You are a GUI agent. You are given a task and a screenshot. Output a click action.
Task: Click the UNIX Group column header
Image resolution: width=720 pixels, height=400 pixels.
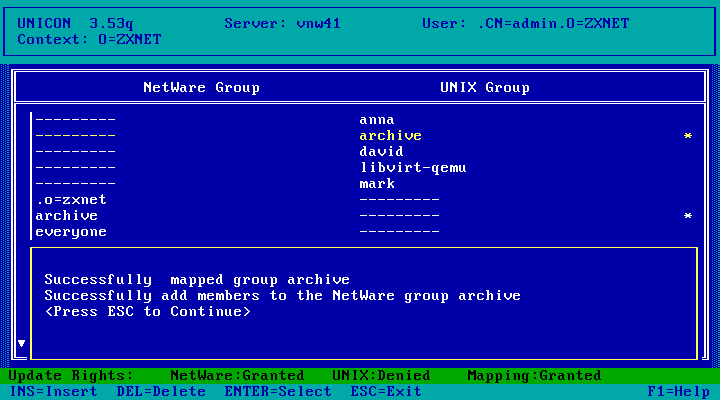pos(484,88)
